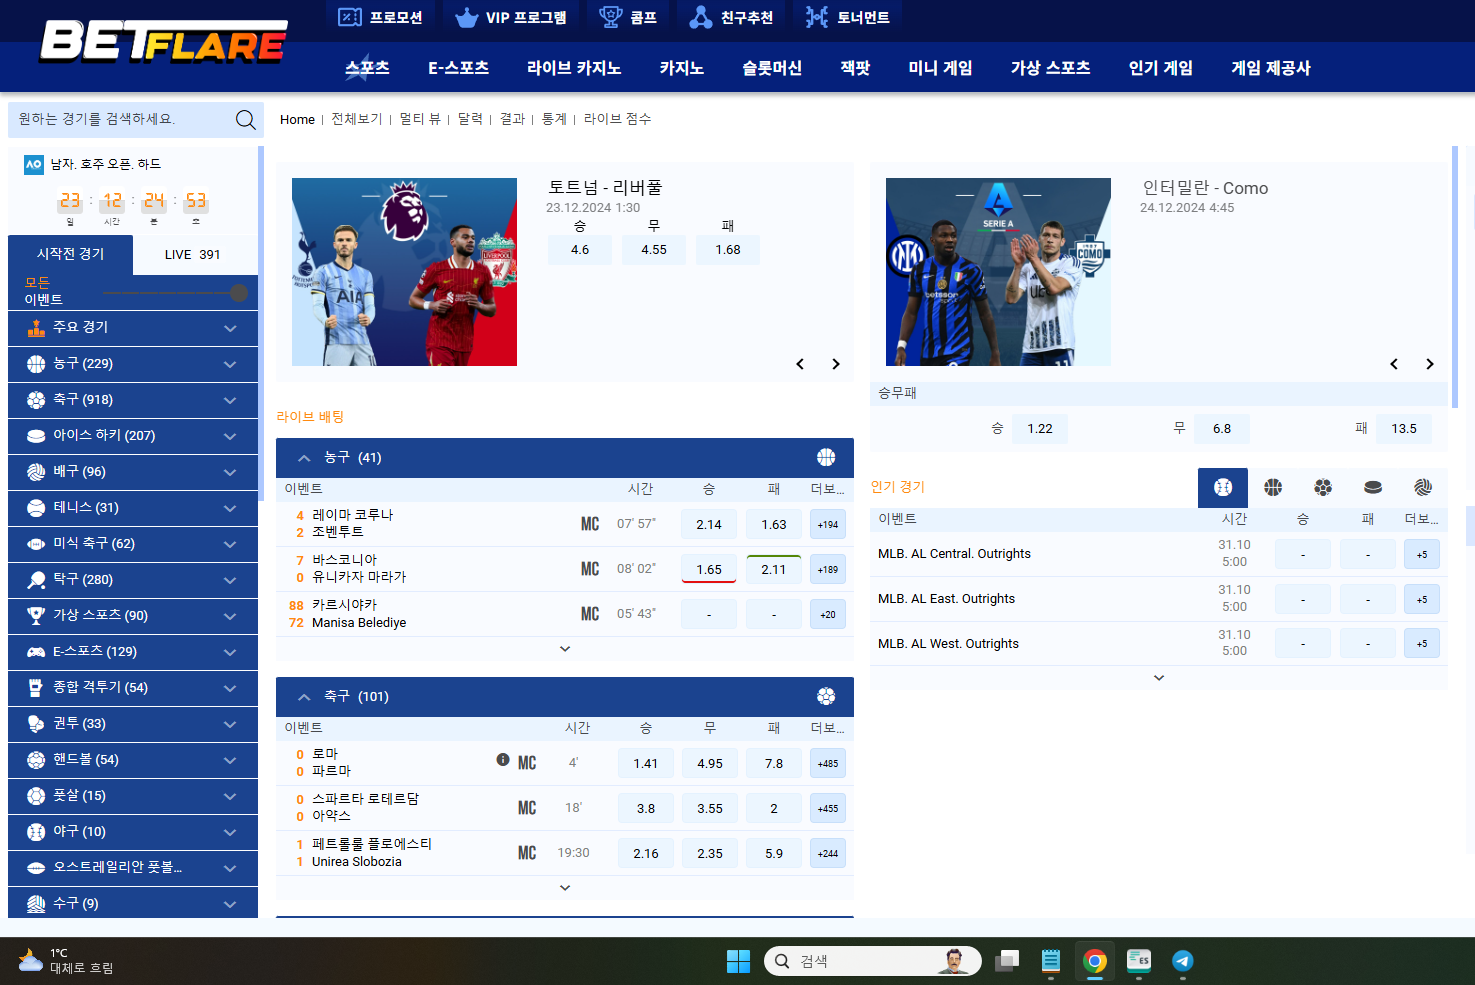The width and height of the screenshot is (1475, 985).
Task: Click the 인터밀란 vs Como Serie A thumbnail
Action: [998, 272]
